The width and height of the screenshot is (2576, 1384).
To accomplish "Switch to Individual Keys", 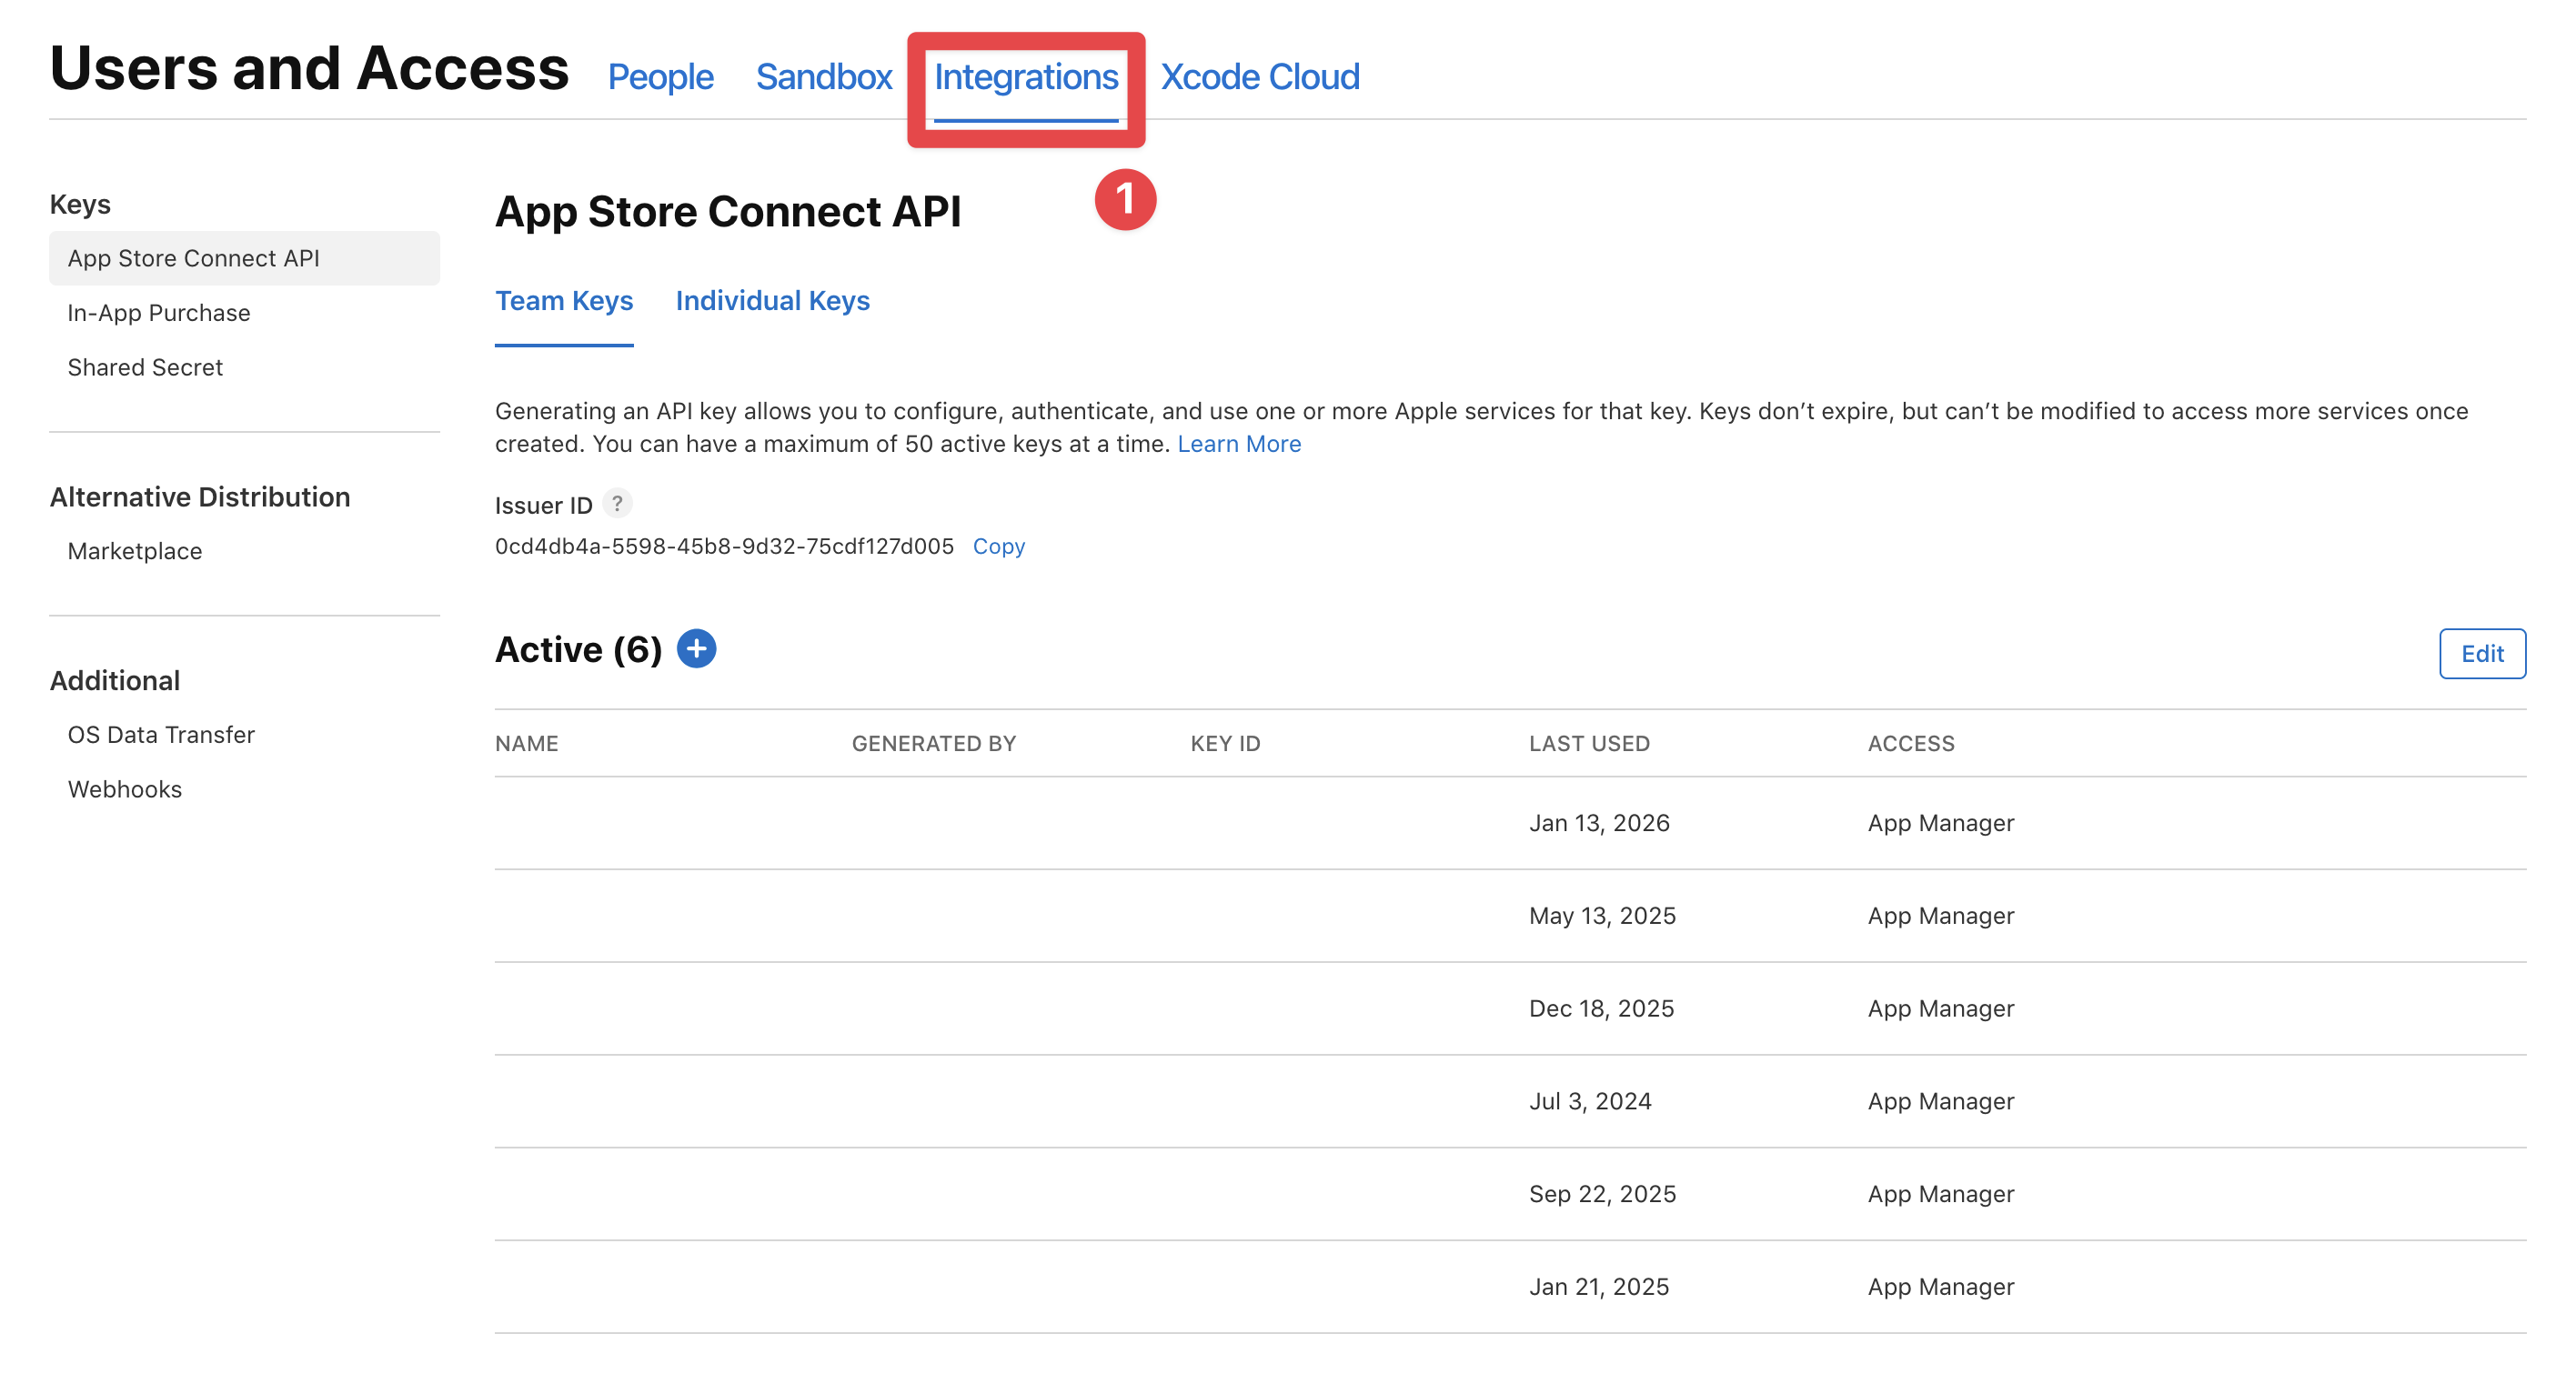I will point(772,301).
